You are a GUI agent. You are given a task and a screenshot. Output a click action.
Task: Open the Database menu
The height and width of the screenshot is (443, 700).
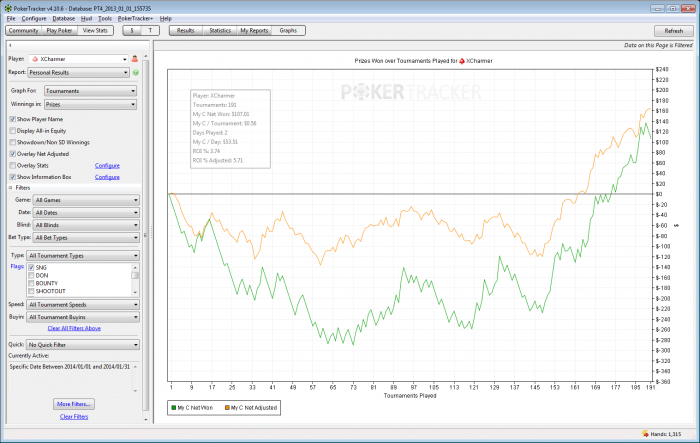pyautogui.click(x=63, y=19)
